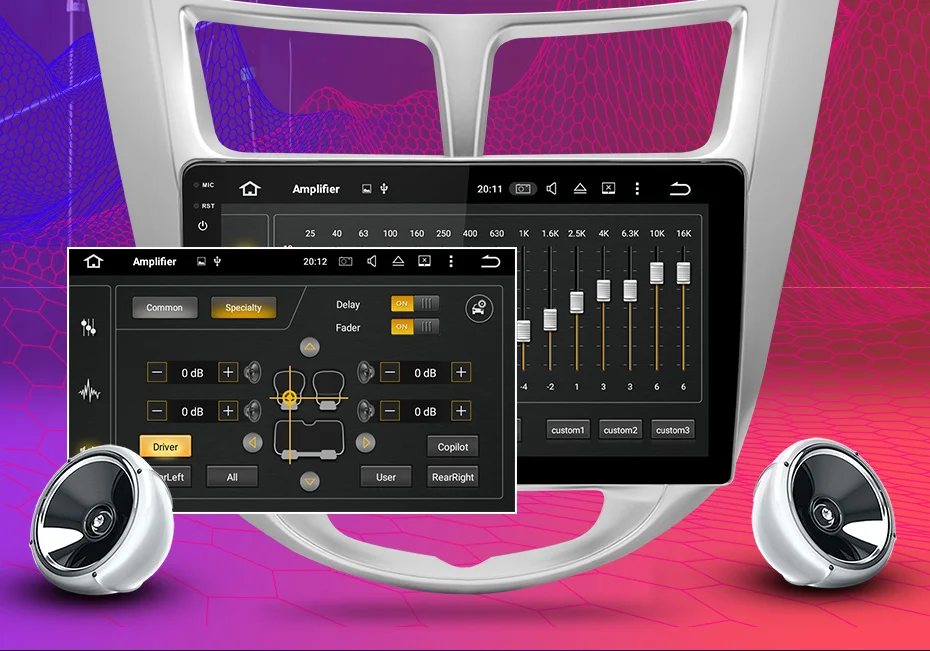
Task: Move balance point down with down arrow
Action: pyautogui.click(x=310, y=481)
